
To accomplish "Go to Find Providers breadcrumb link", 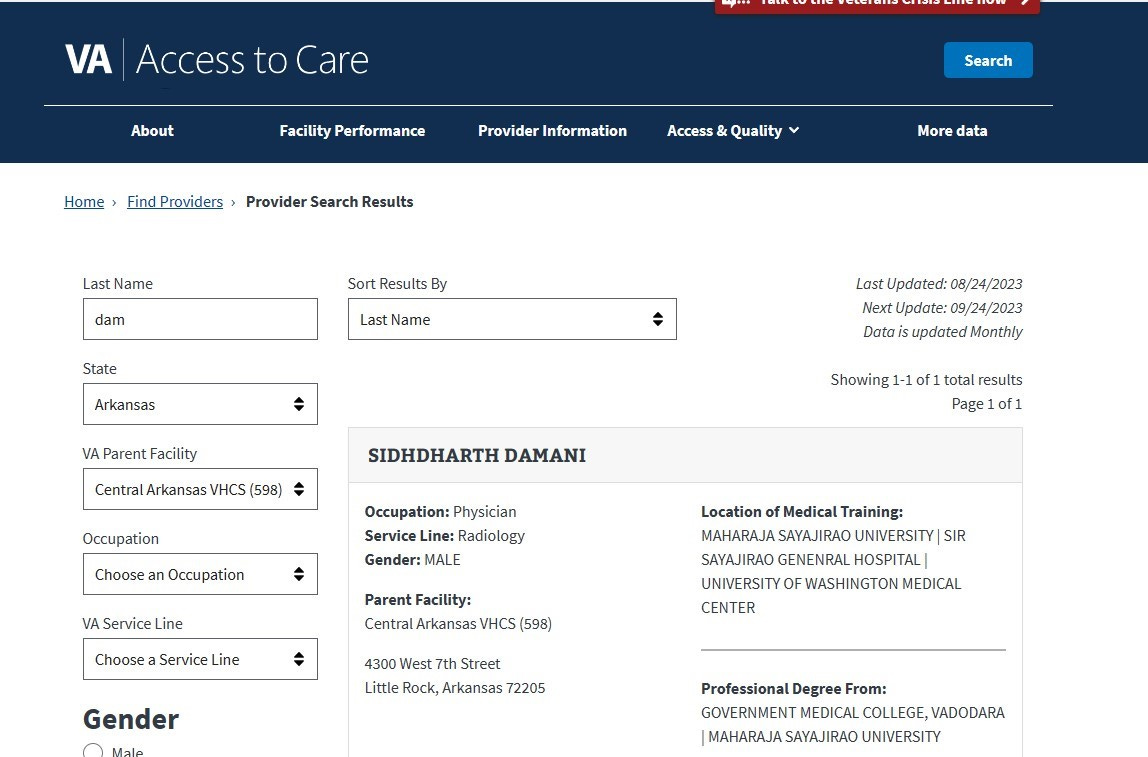I will pos(175,201).
